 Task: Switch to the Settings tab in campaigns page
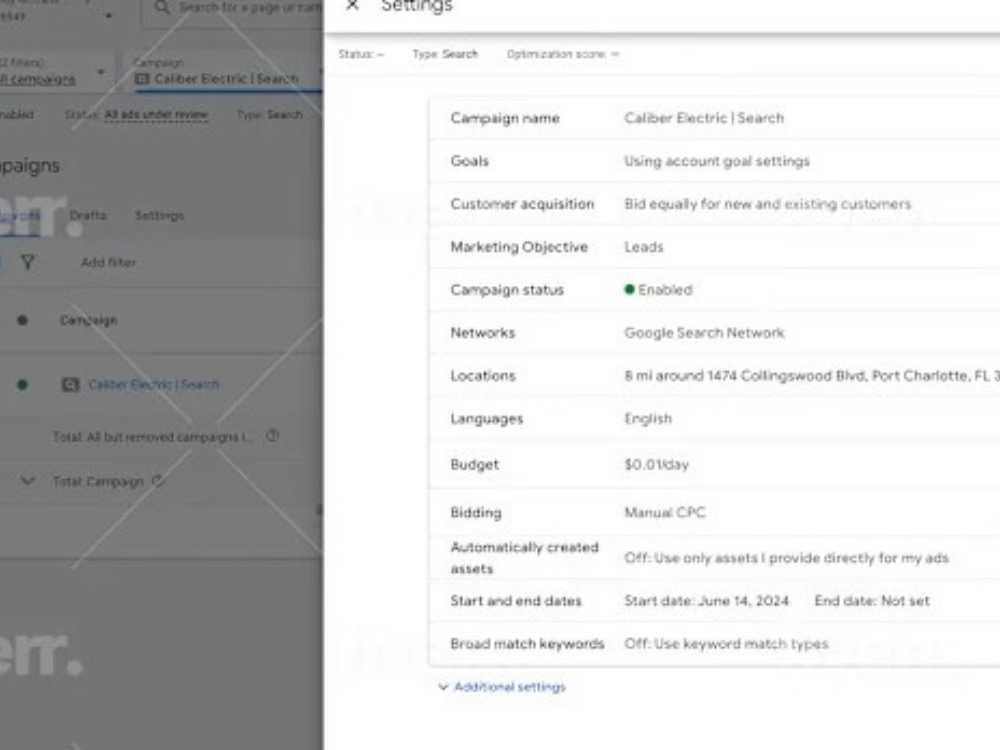(x=159, y=216)
